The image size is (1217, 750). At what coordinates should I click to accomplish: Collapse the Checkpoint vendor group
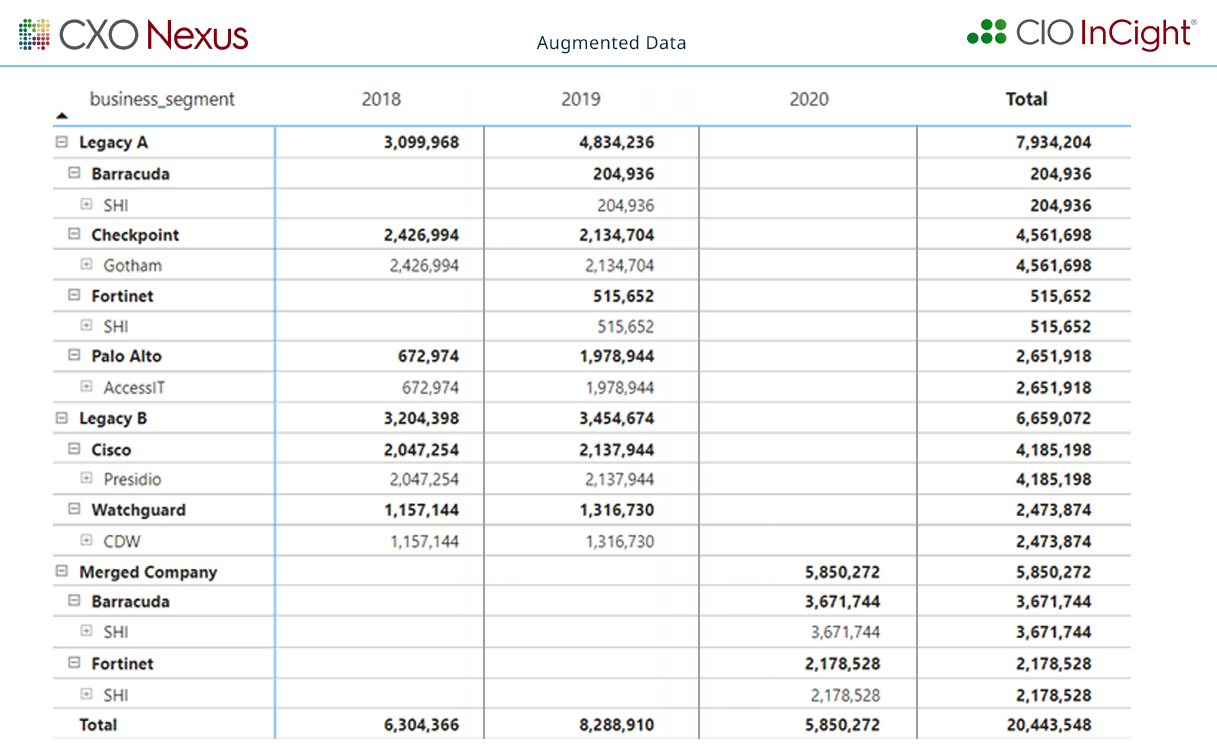74,235
